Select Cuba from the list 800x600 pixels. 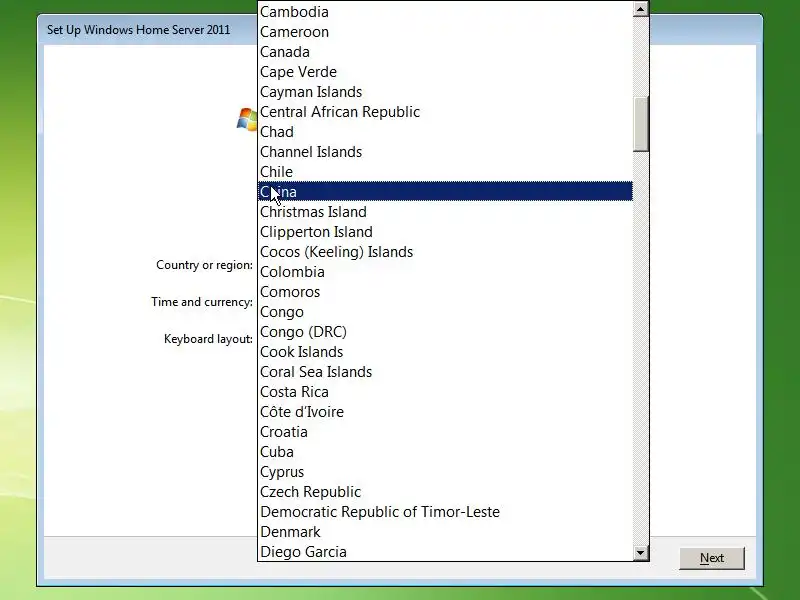point(445,452)
